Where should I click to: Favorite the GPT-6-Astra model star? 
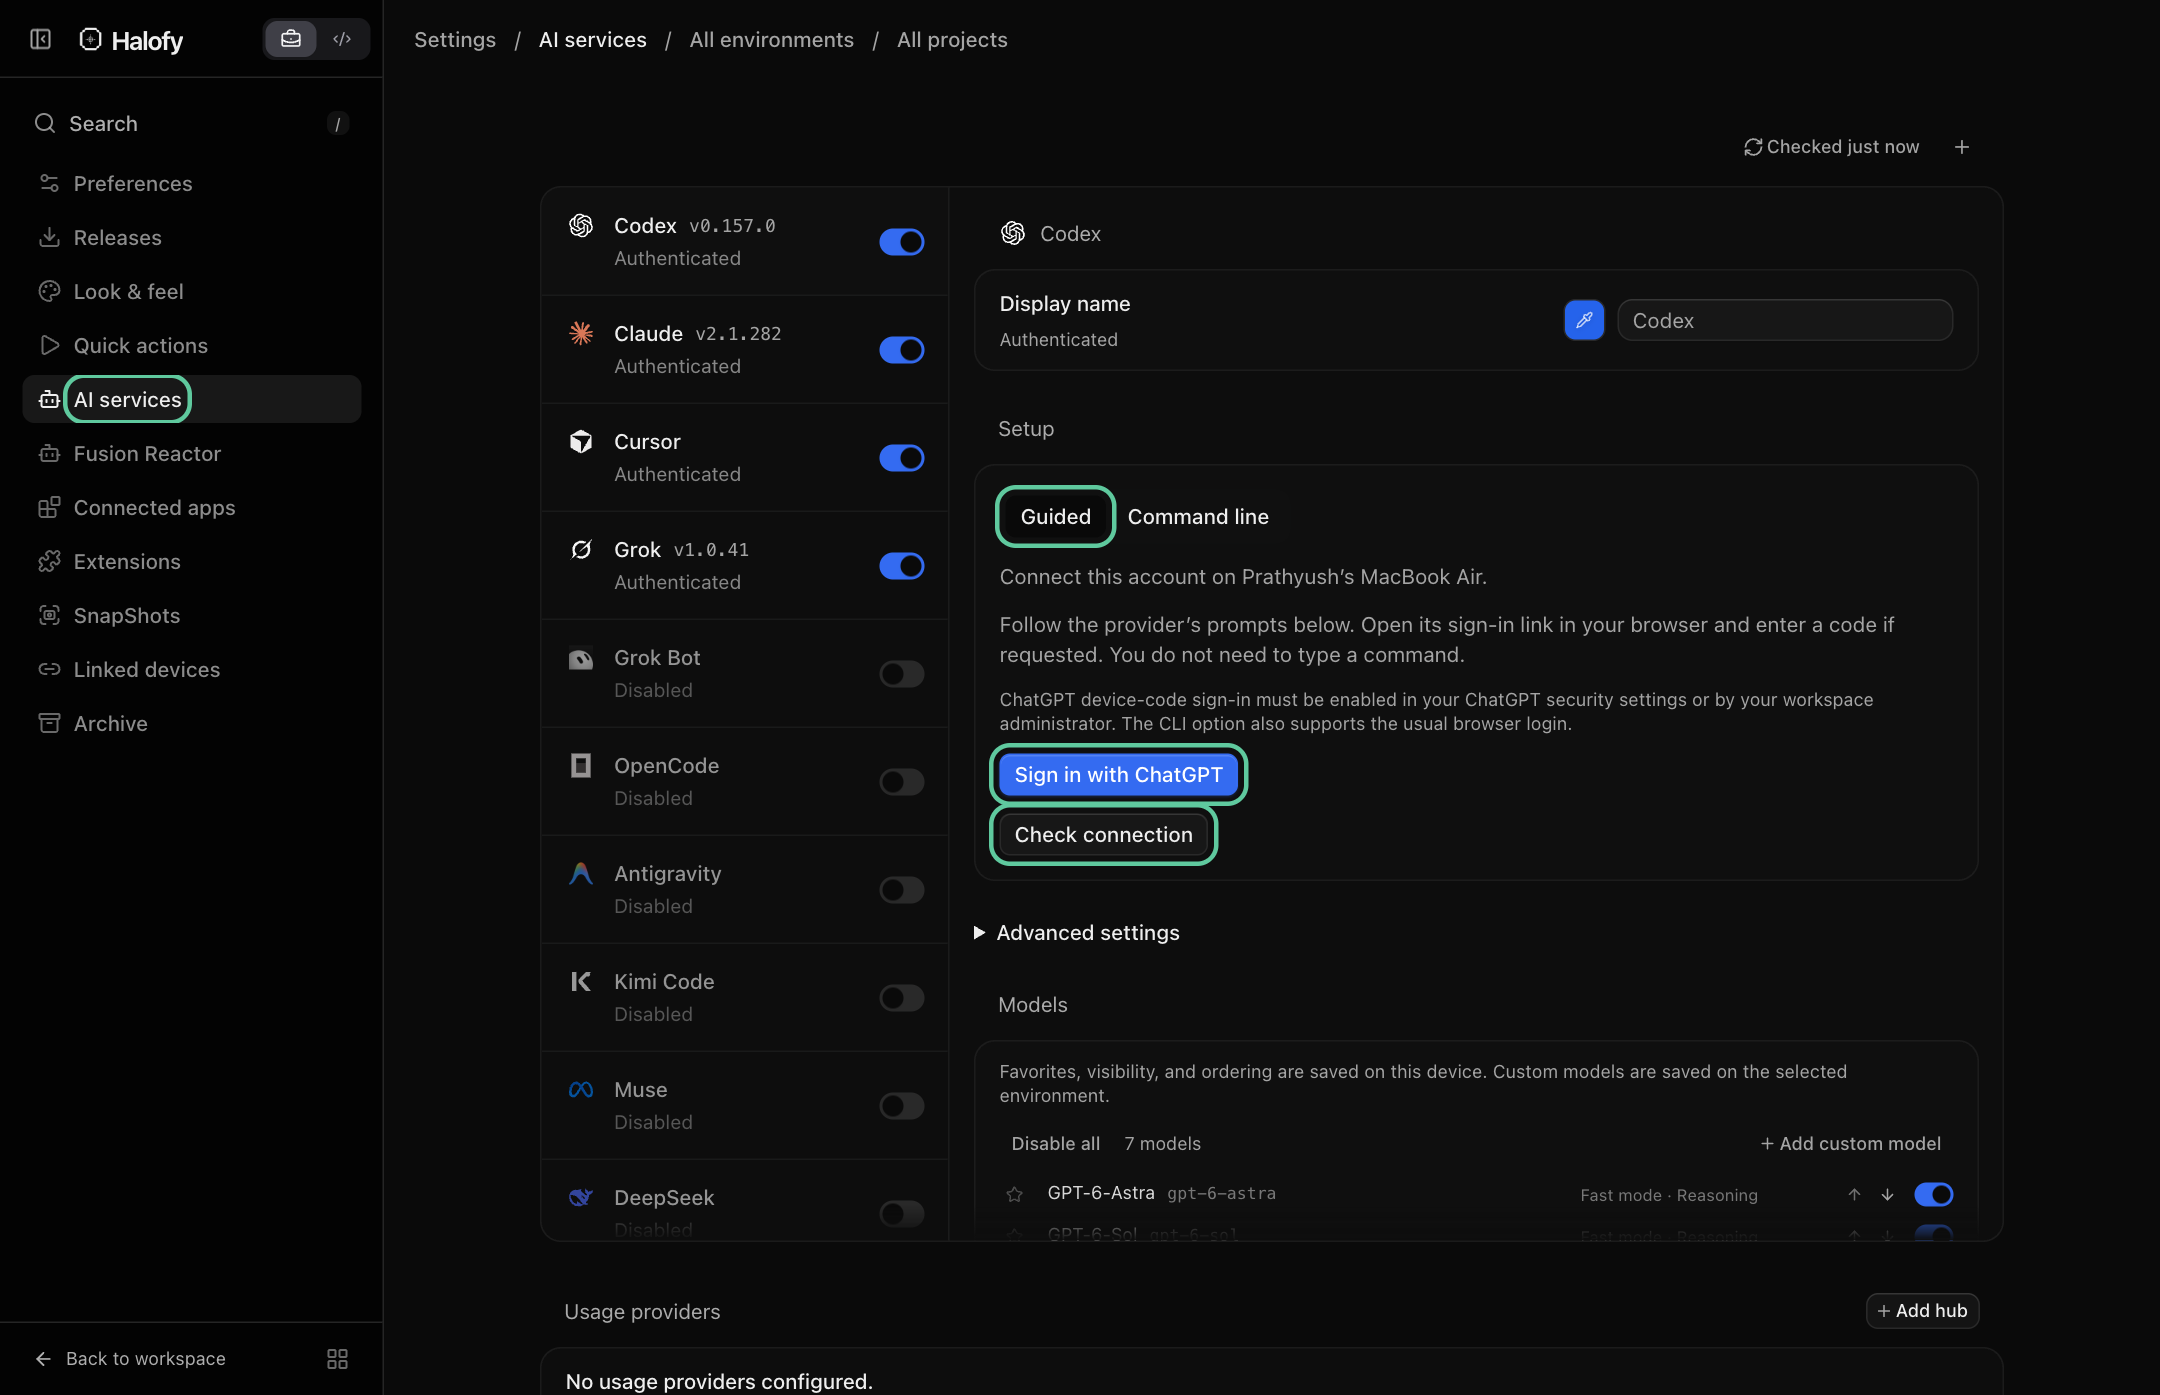[x=1014, y=1194]
